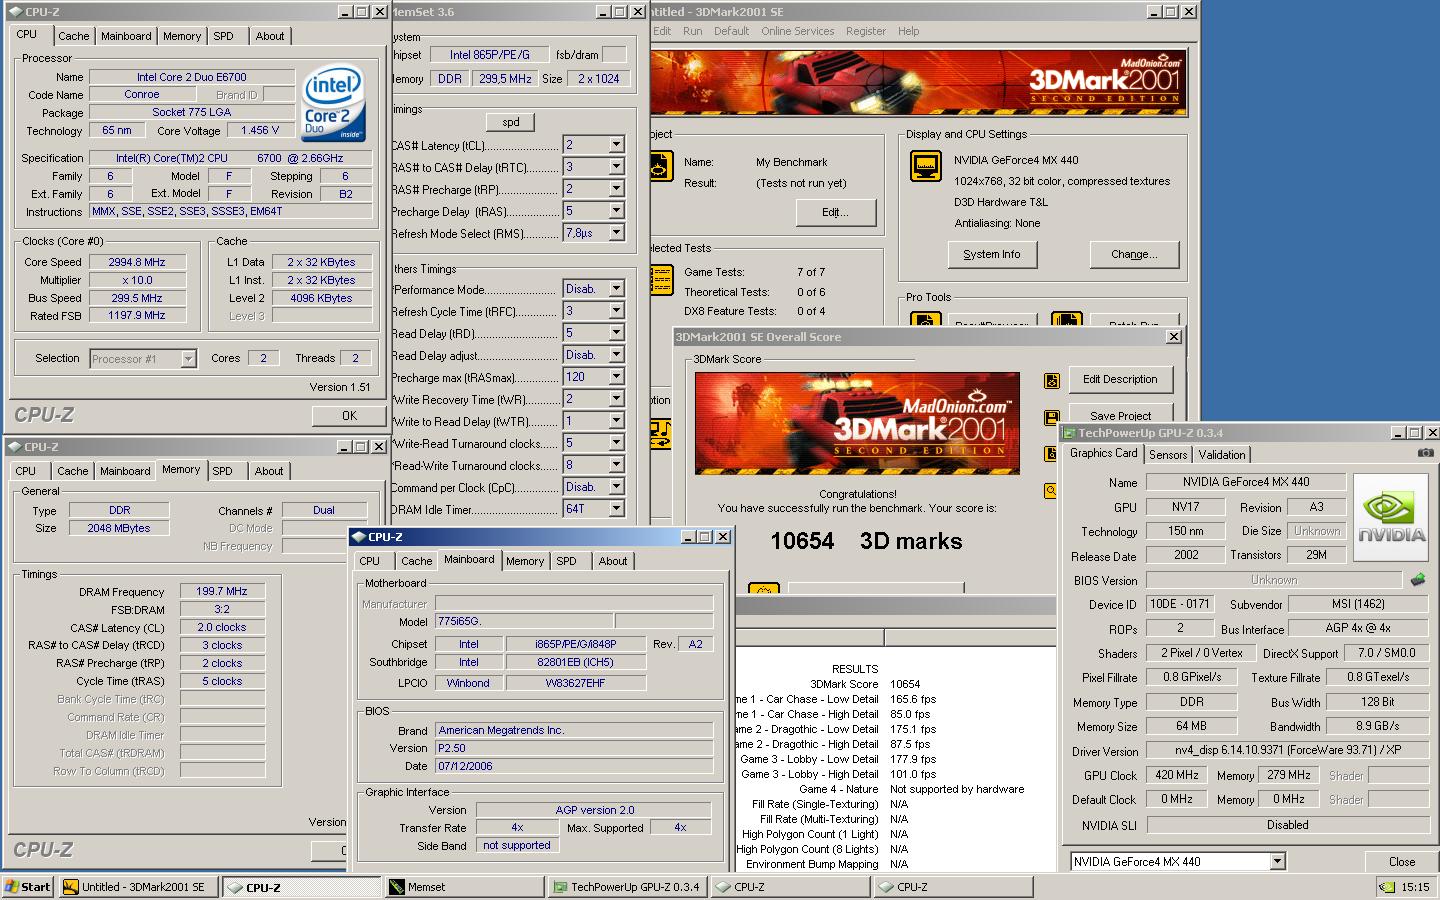The width and height of the screenshot is (1440, 900).
Task: Click Close in the GPU-Z window
Action: (x=1402, y=861)
